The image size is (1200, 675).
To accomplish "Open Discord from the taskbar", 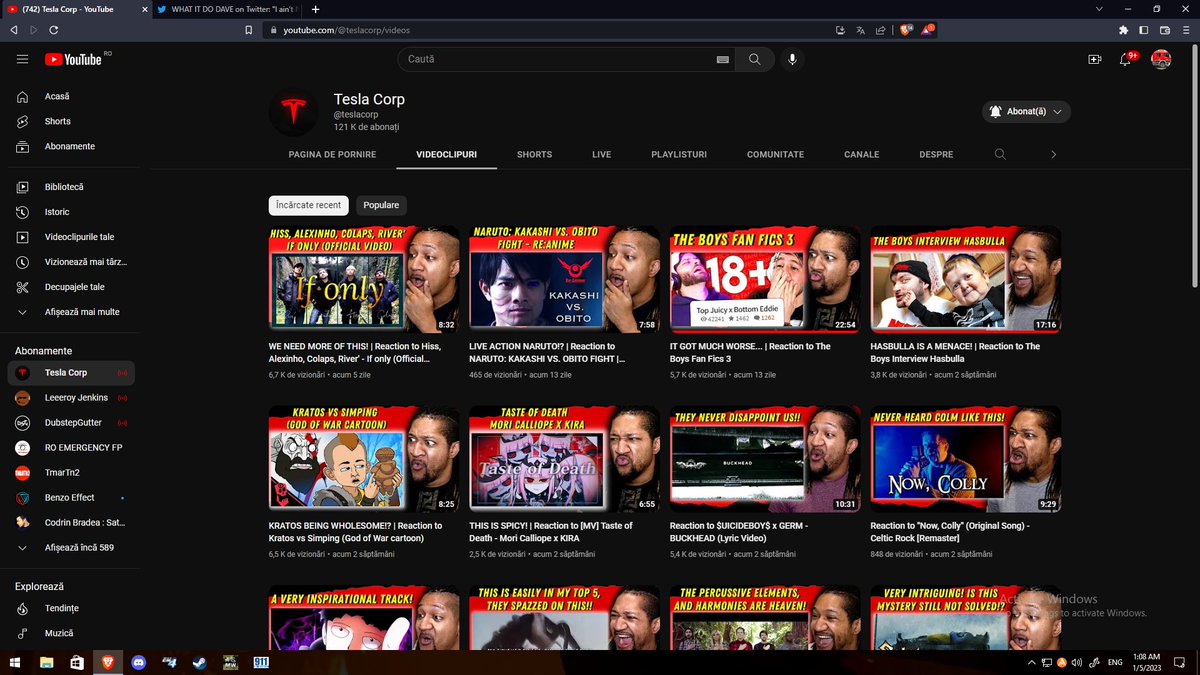I will pyautogui.click(x=138, y=662).
